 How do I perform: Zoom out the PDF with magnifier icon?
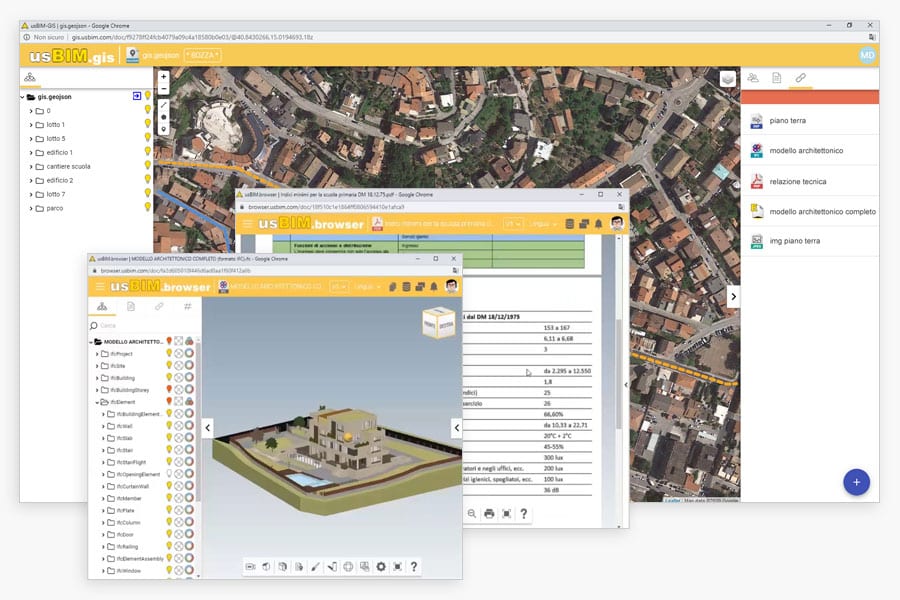[471, 514]
